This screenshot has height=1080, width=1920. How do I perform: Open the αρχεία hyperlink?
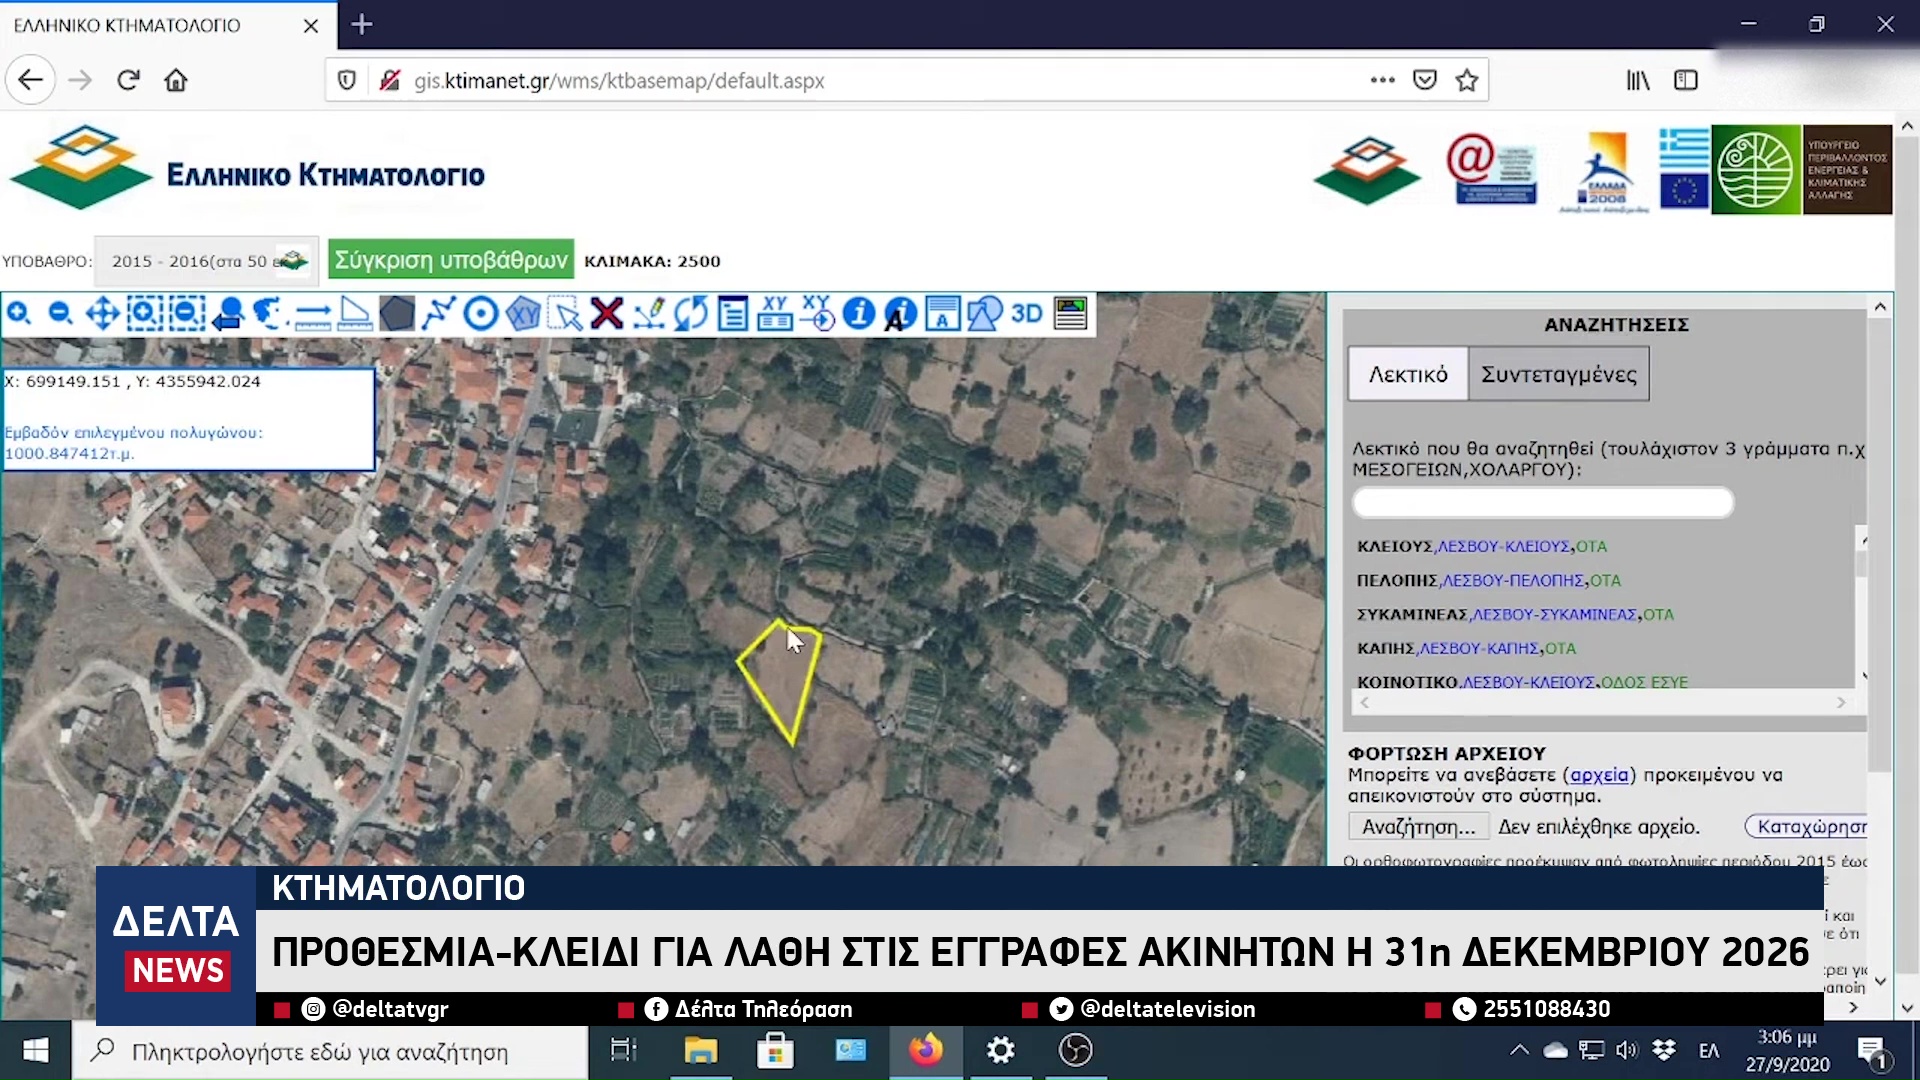1599,775
